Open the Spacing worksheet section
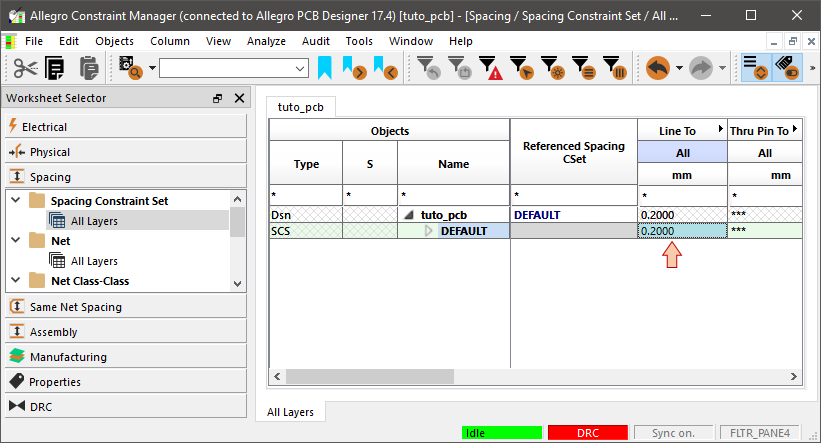 pos(126,176)
